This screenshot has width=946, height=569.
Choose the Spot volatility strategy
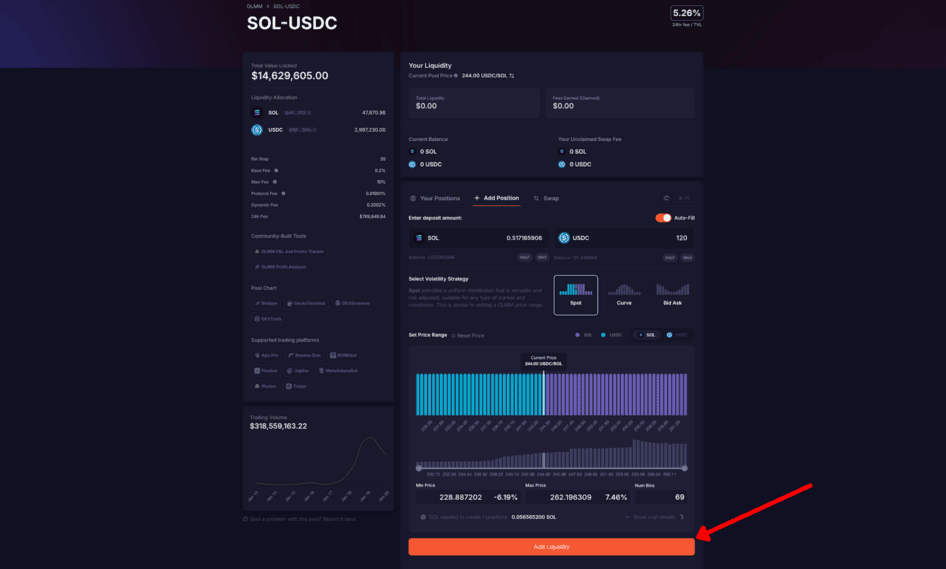(576, 295)
